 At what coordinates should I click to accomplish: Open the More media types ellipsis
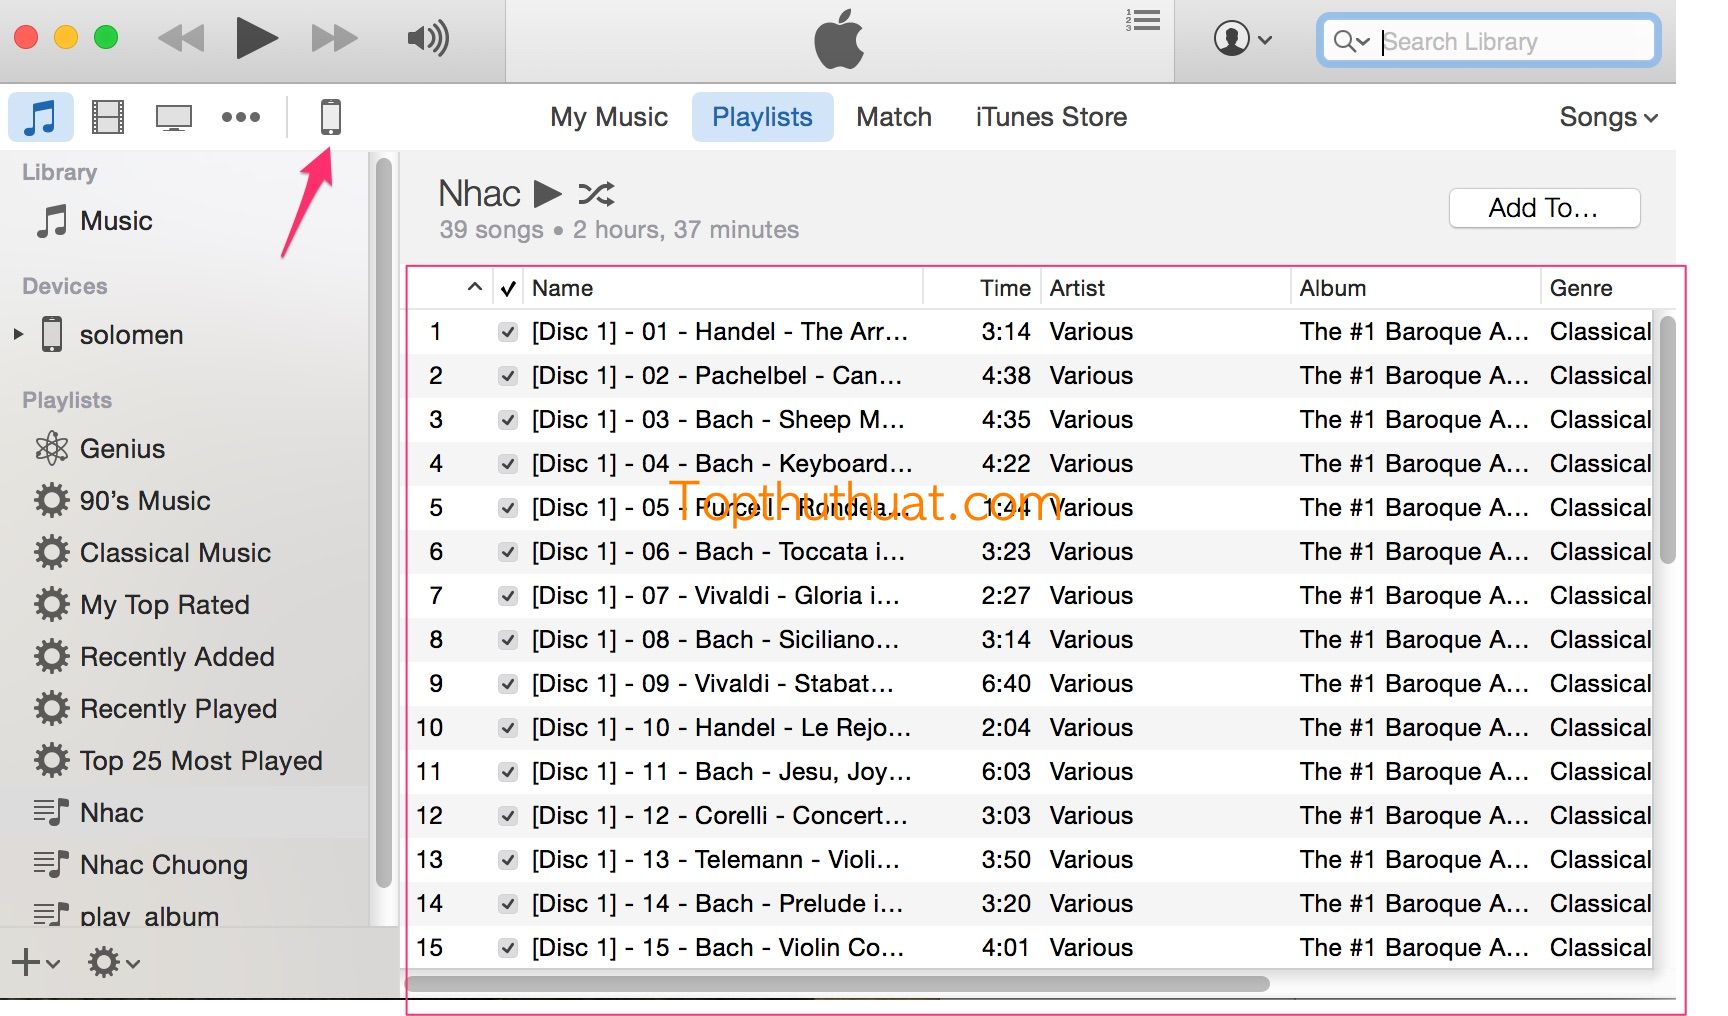click(x=241, y=117)
